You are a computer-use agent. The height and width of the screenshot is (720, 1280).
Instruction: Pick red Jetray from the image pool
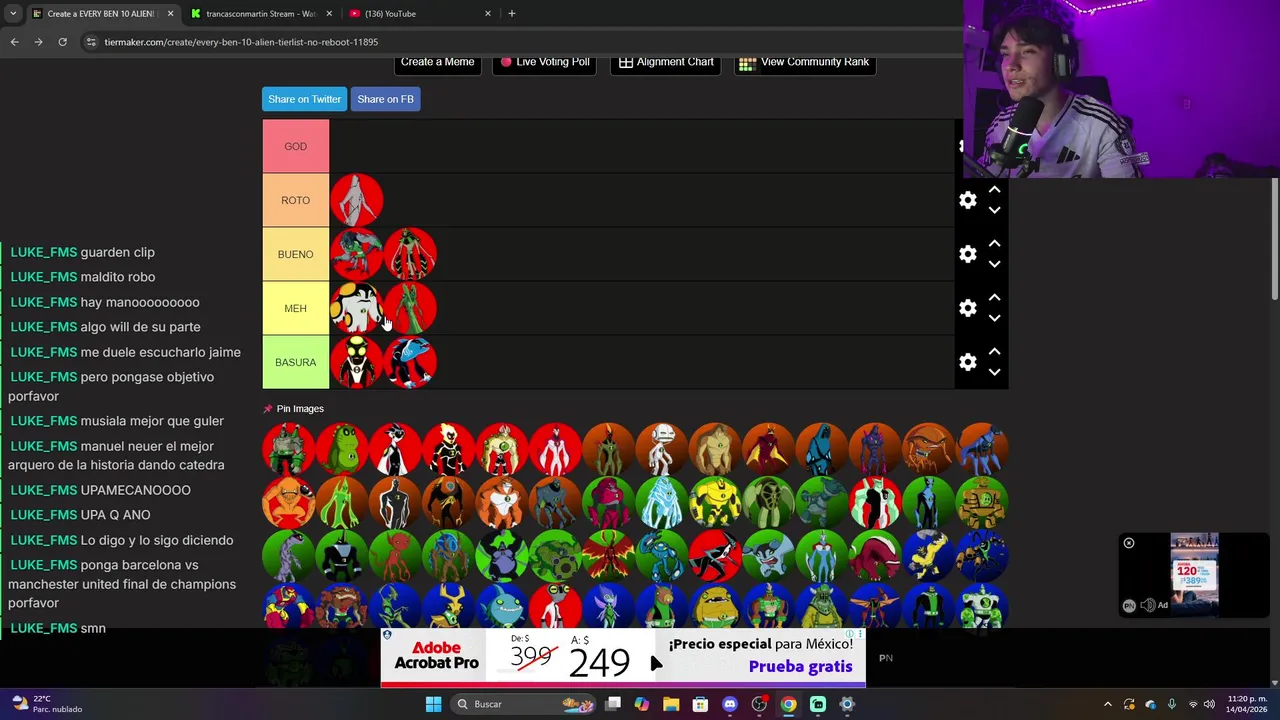tap(768, 448)
